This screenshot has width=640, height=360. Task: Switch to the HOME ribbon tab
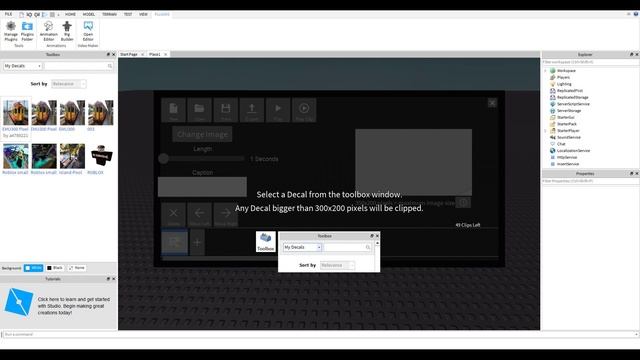pyautogui.click(x=70, y=14)
